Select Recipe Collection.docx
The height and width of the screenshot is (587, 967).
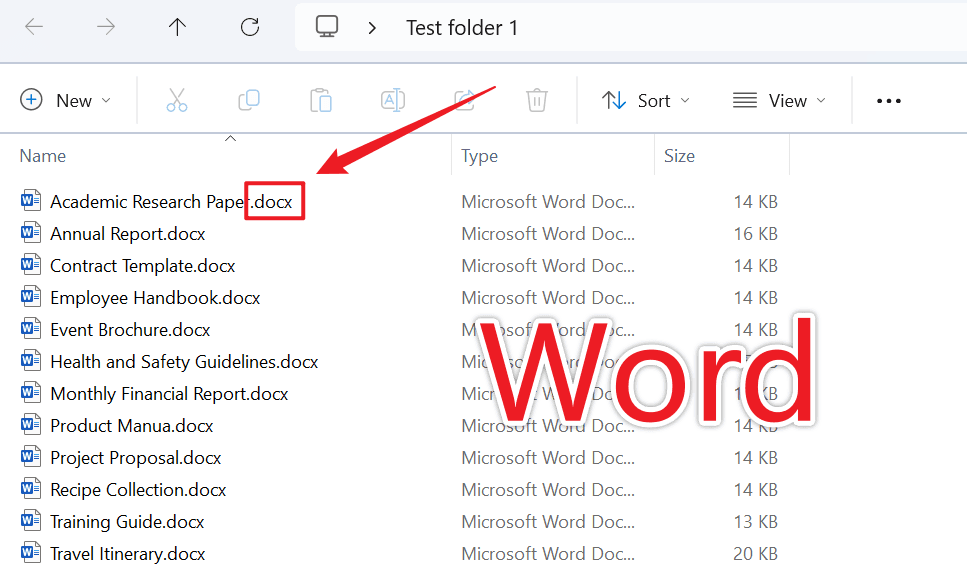tap(138, 490)
